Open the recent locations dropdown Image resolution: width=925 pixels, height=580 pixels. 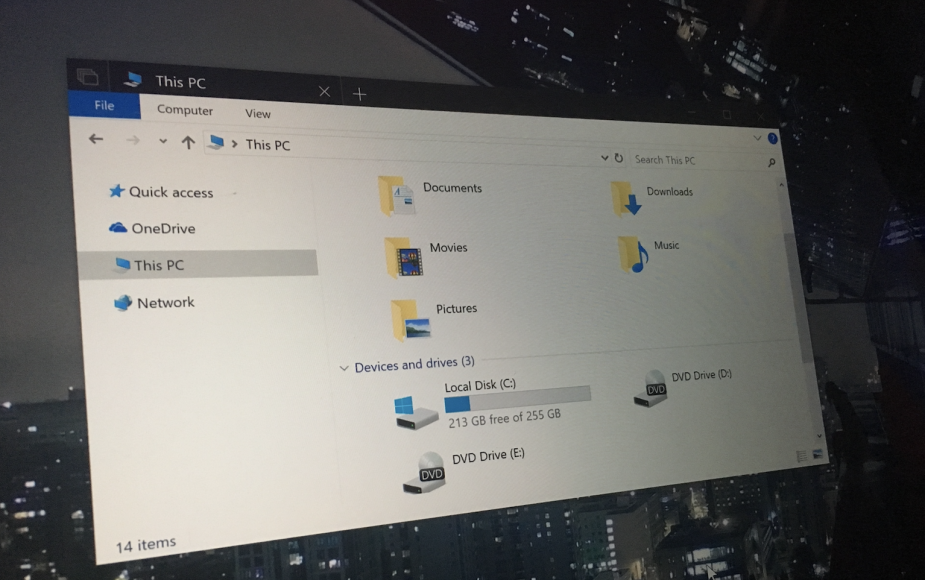pyautogui.click(x=163, y=142)
